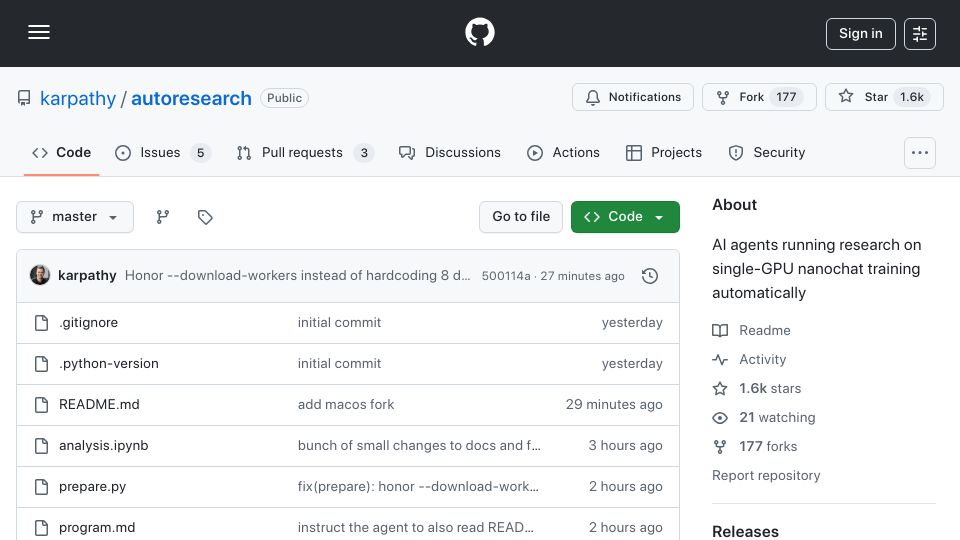Open the Readme link in About
This screenshot has height=540, width=960.
tap(751, 331)
